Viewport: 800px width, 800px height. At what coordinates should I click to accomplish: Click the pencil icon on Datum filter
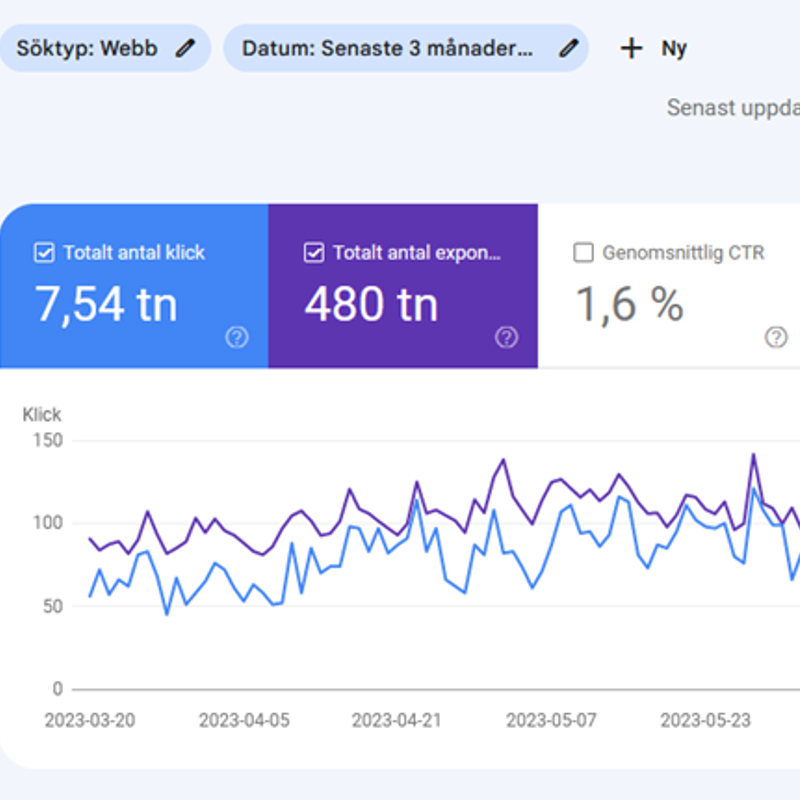coord(568,48)
